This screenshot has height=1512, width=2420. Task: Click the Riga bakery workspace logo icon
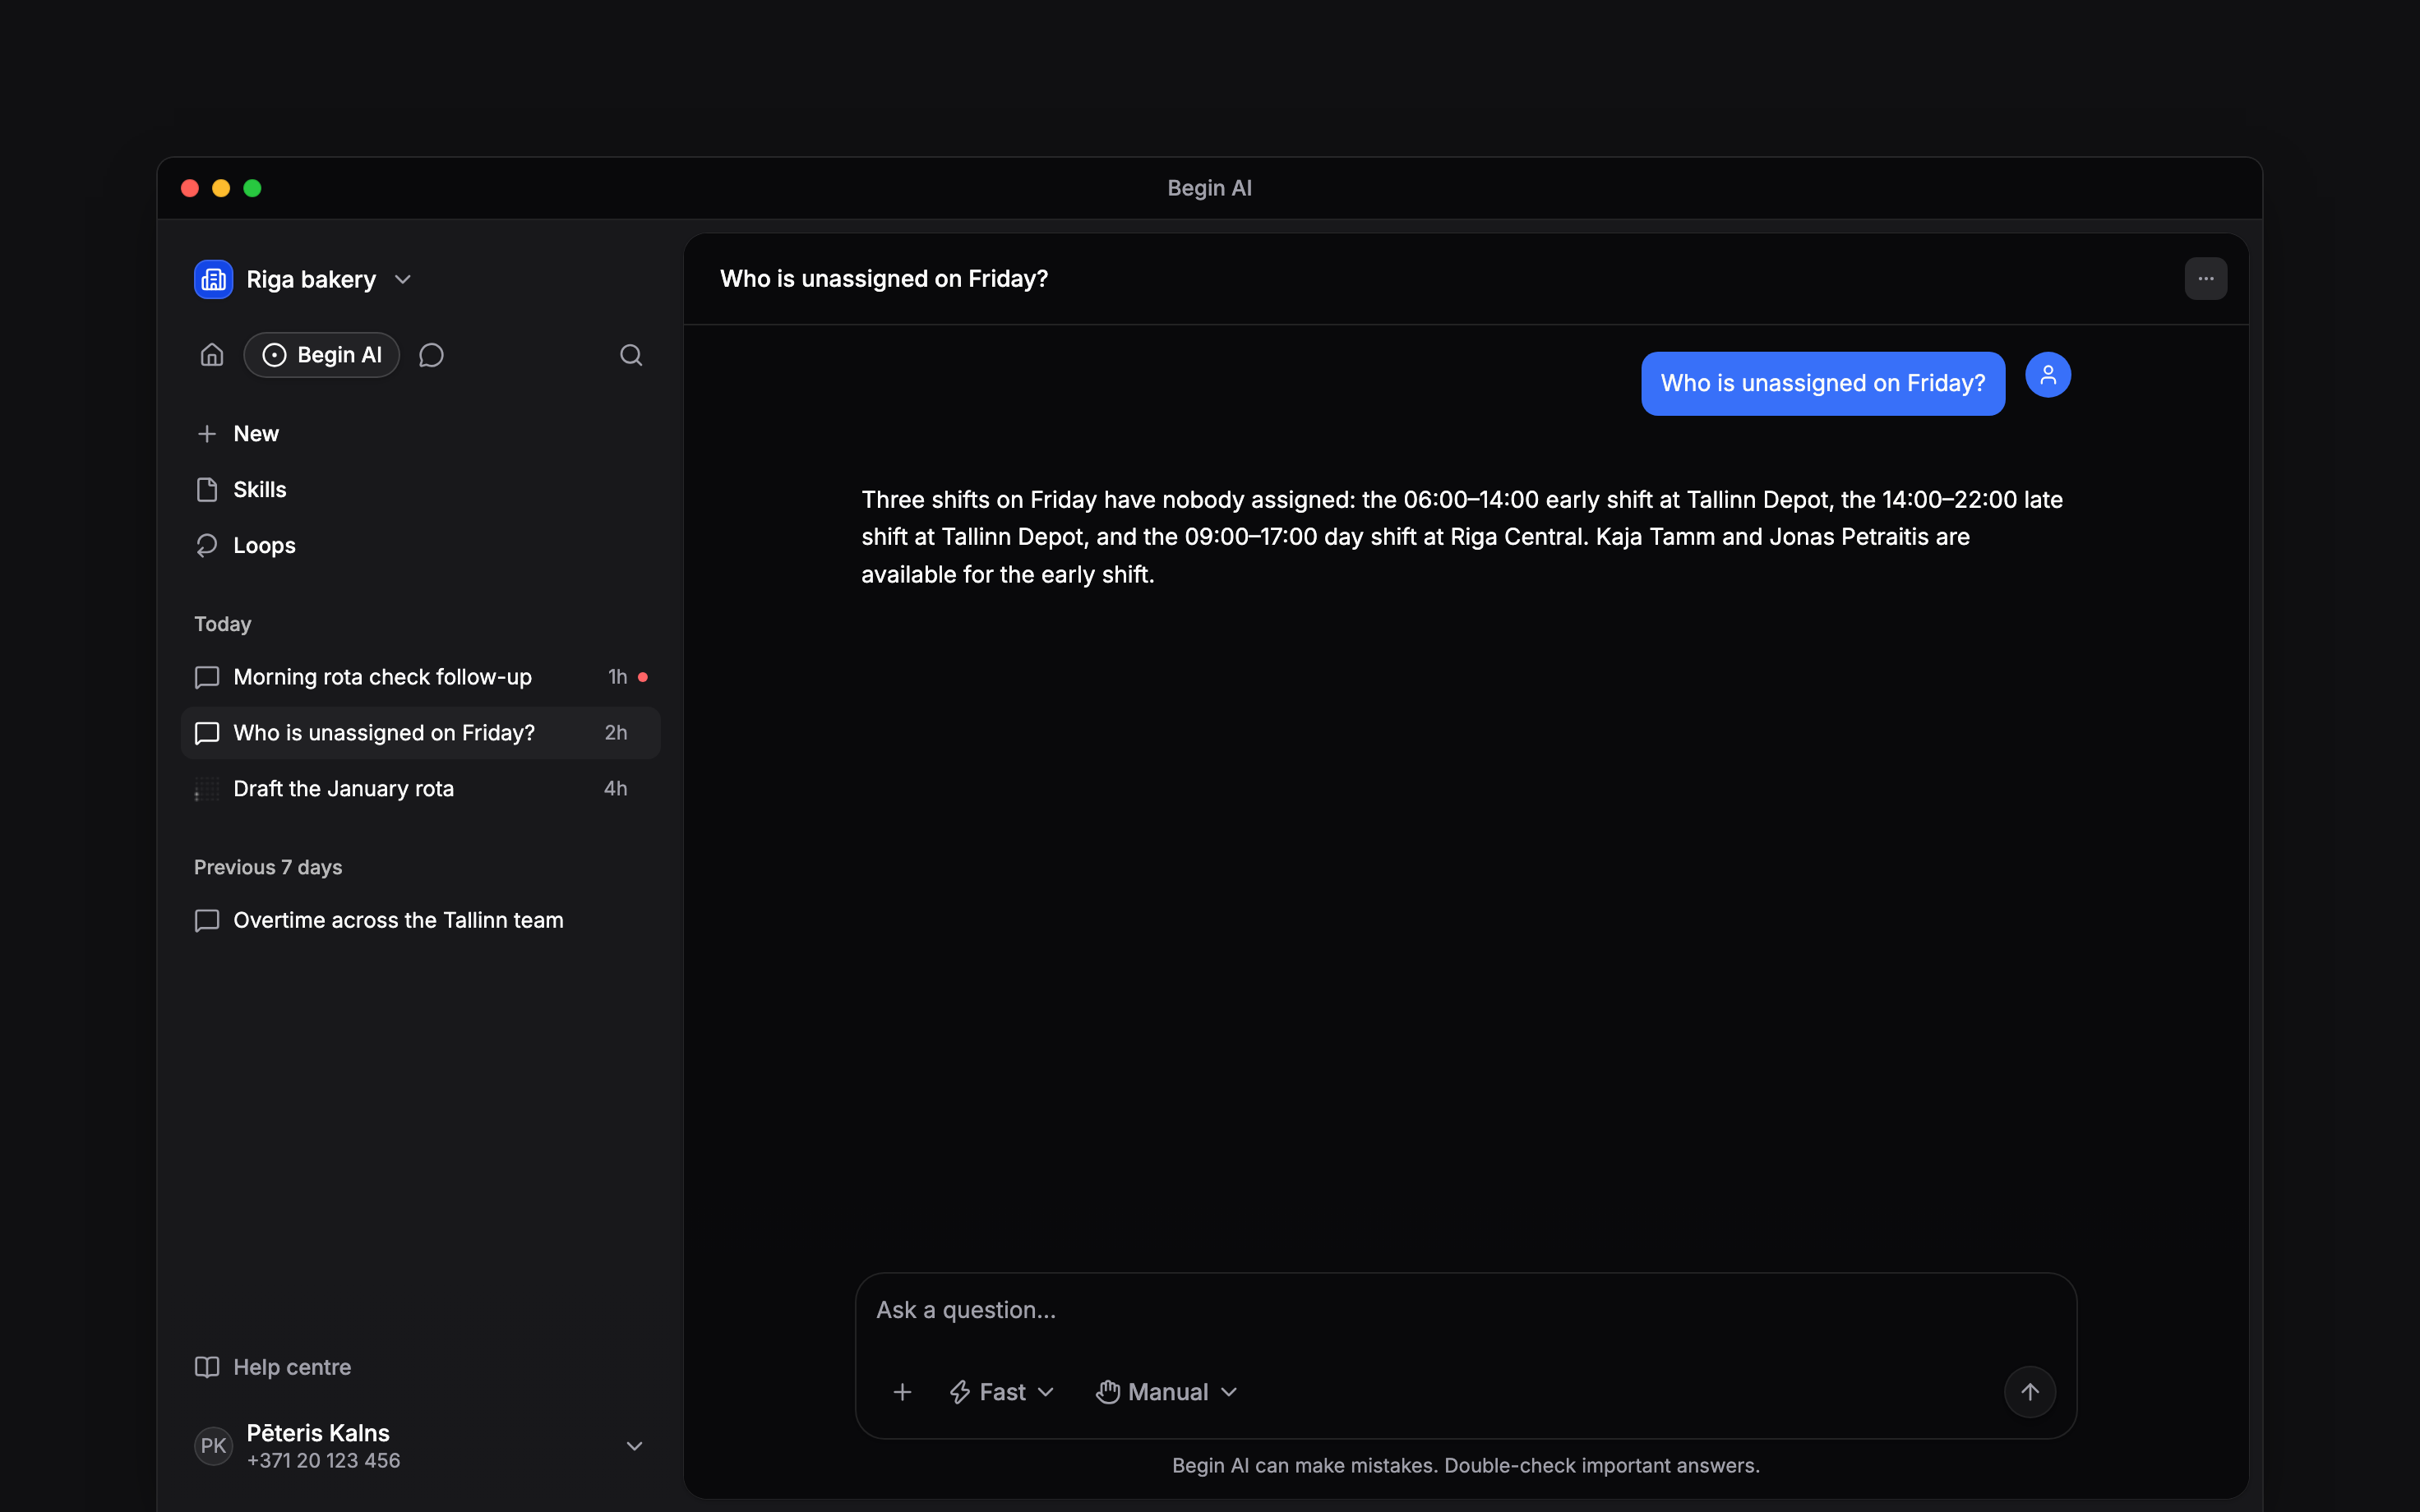(x=213, y=279)
